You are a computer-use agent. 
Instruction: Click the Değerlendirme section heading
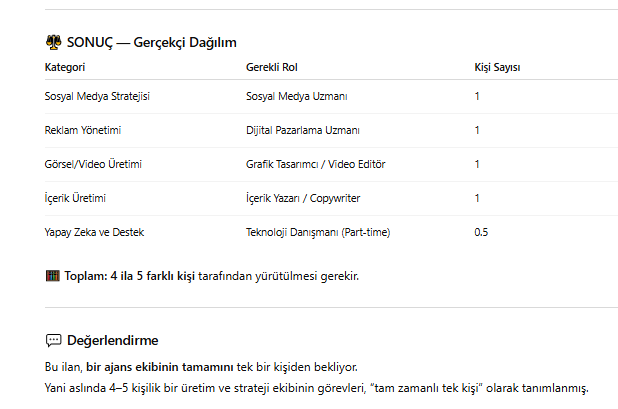[113, 340]
